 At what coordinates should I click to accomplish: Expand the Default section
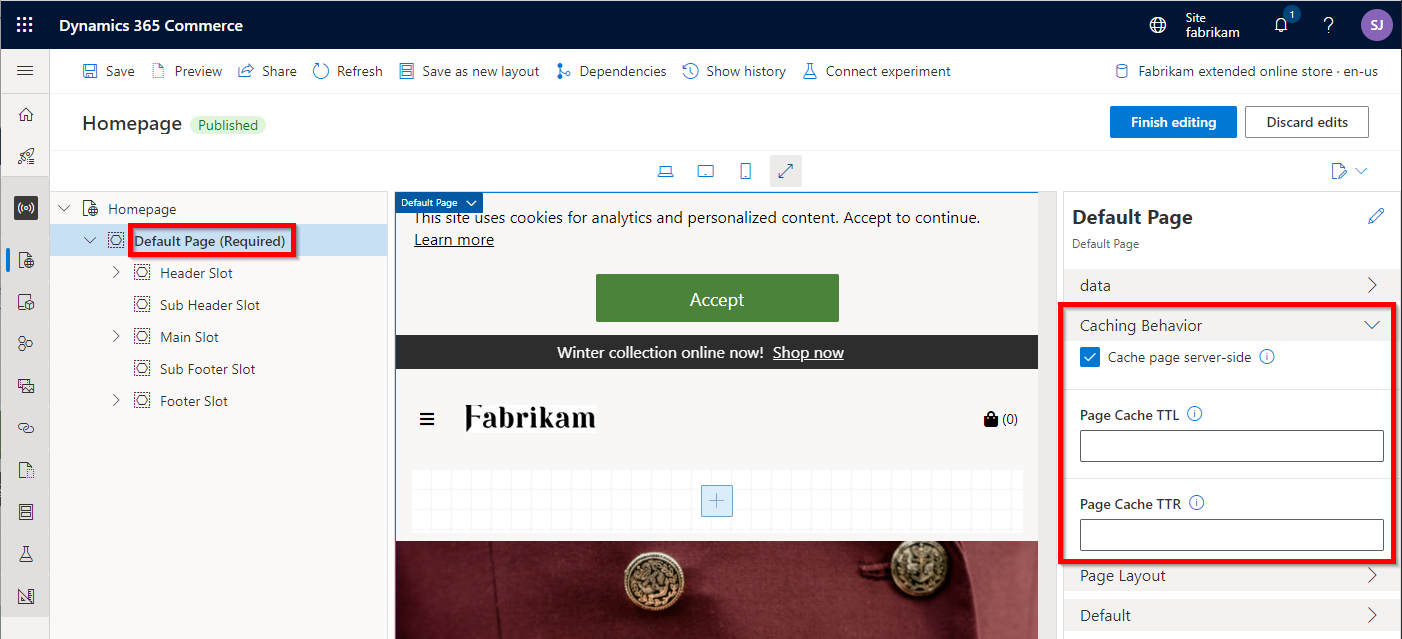point(1230,615)
